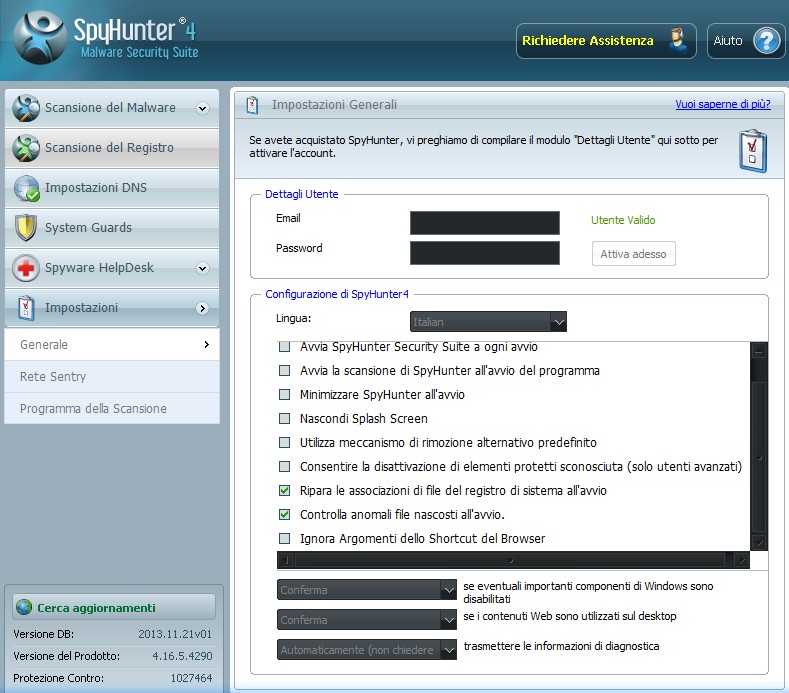Image resolution: width=789 pixels, height=693 pixels.
Task: Click the SpyHunter logo icon
Action: click(40, 38)
